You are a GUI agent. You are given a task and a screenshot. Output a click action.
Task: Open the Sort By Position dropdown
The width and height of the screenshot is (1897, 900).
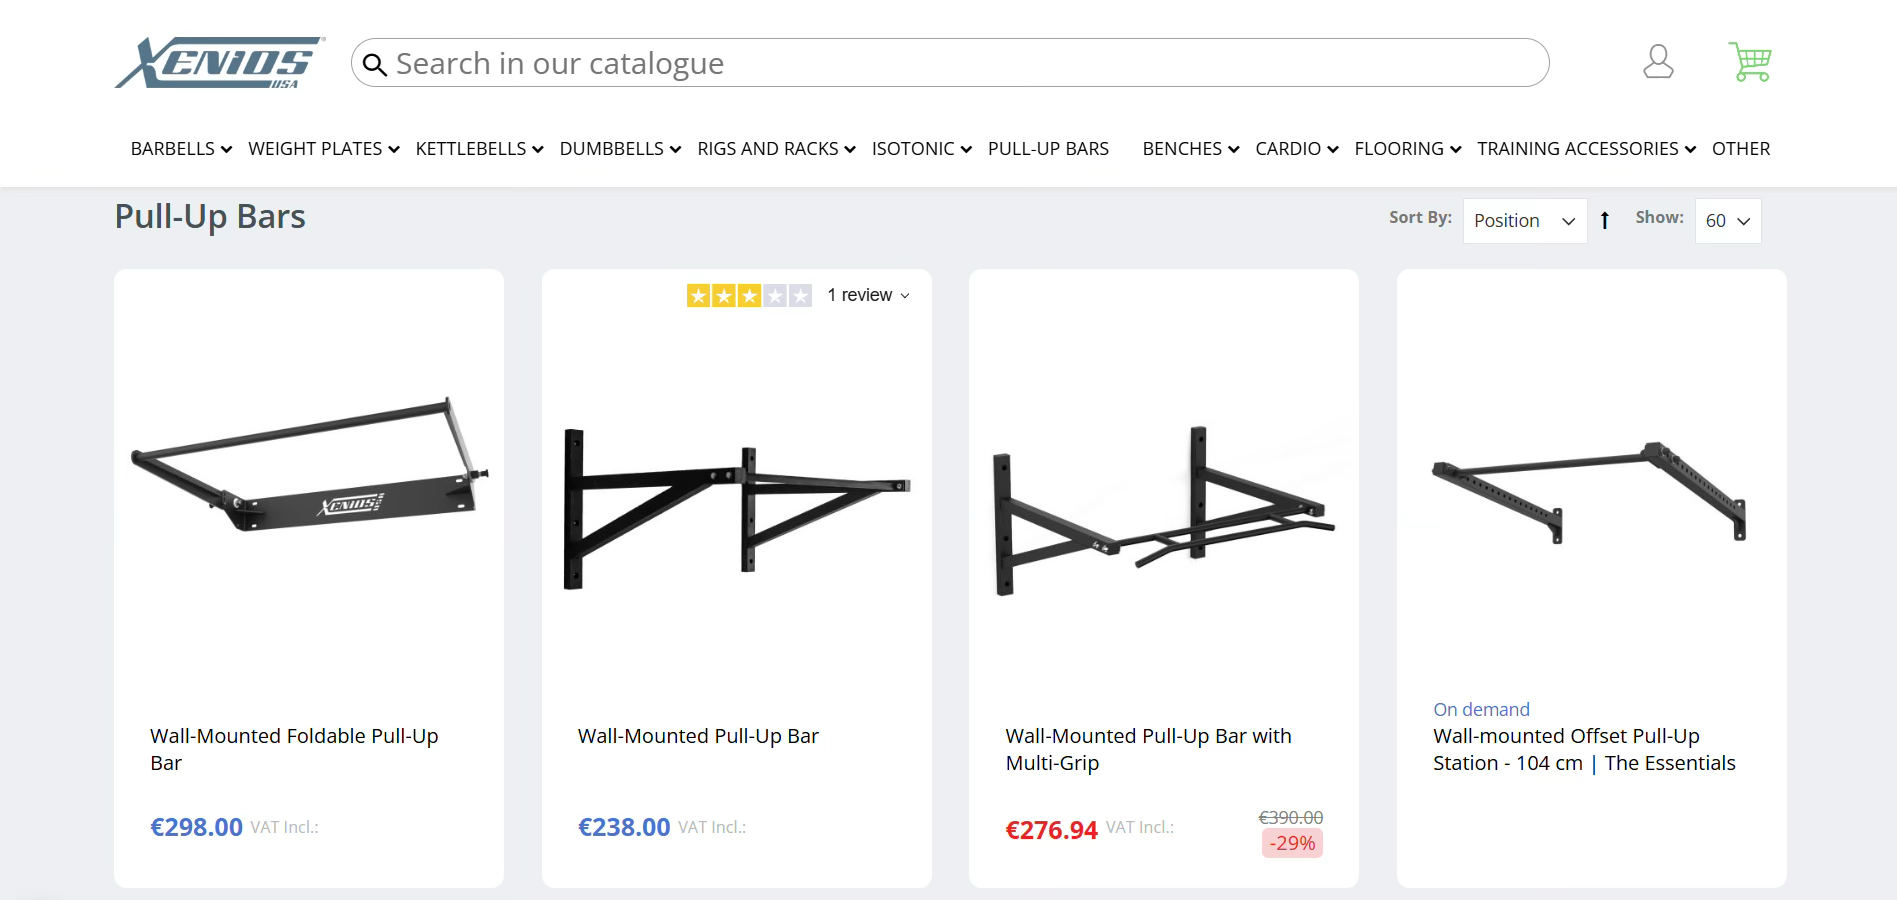pyautogui.click(x=1524, y=221)
